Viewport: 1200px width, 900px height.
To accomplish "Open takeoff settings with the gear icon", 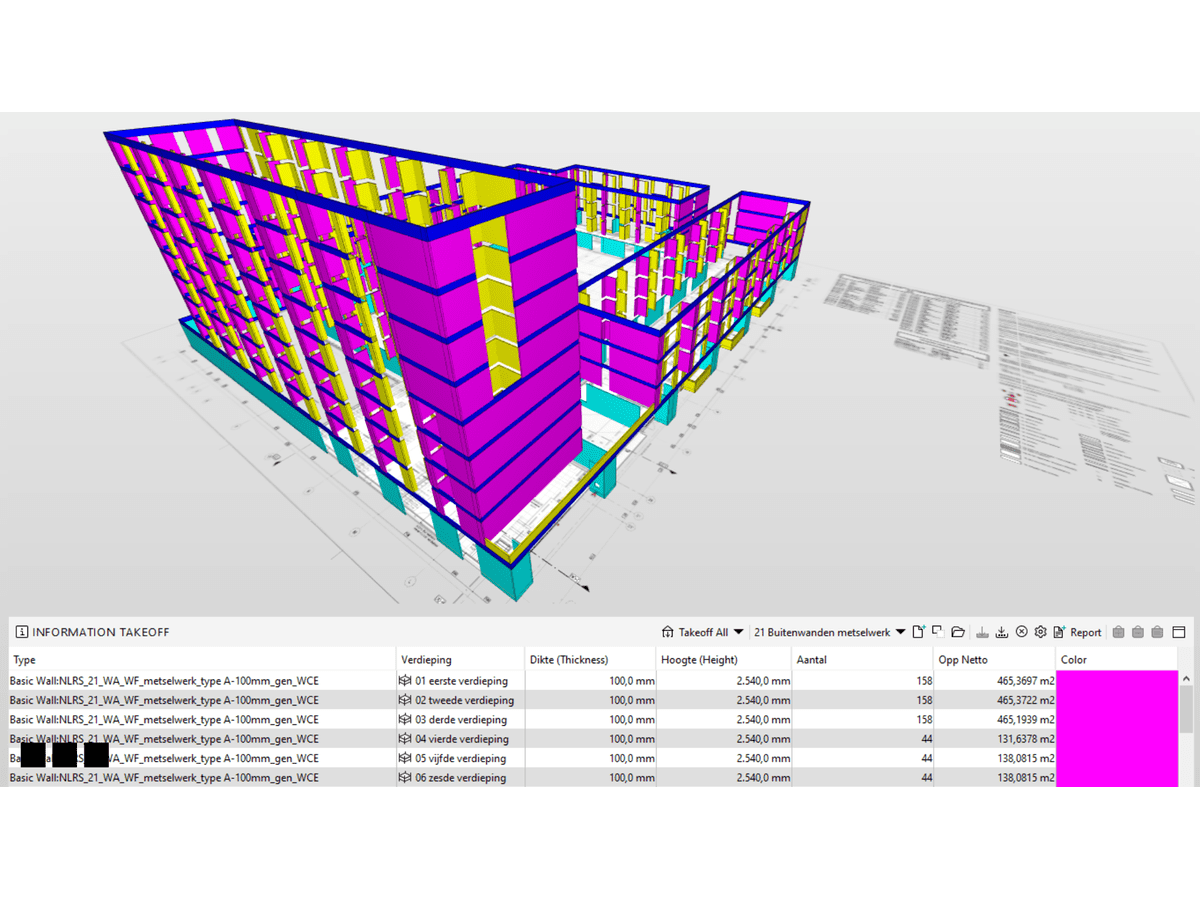I will click(1040, 632).
